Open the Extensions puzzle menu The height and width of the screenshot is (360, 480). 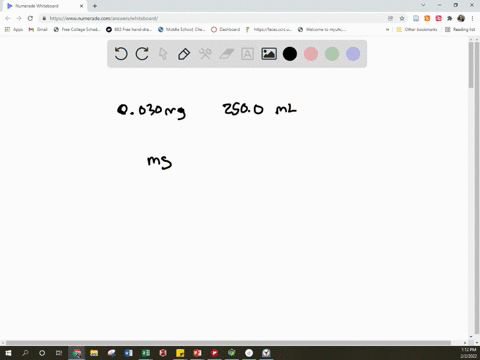click(450, 18)
